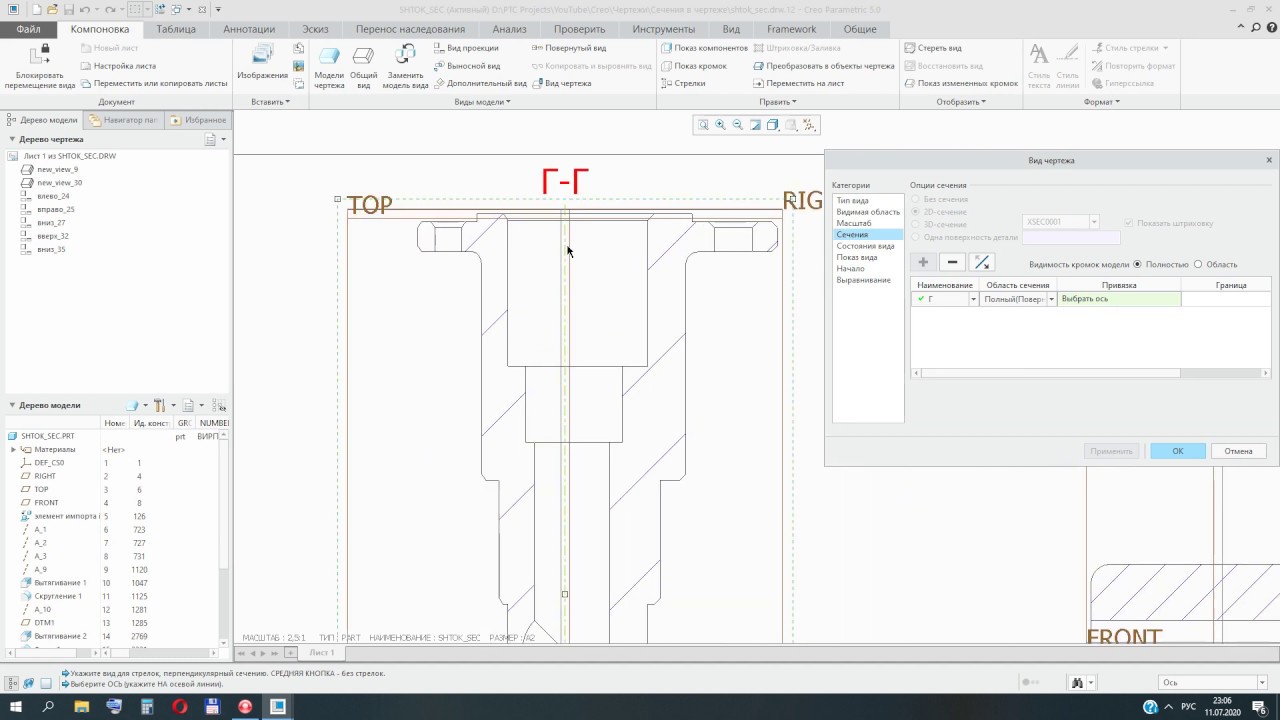Expand the 'Материалы' tree node
This screenshot has height=720, width=1280.
tap(13, 450)
